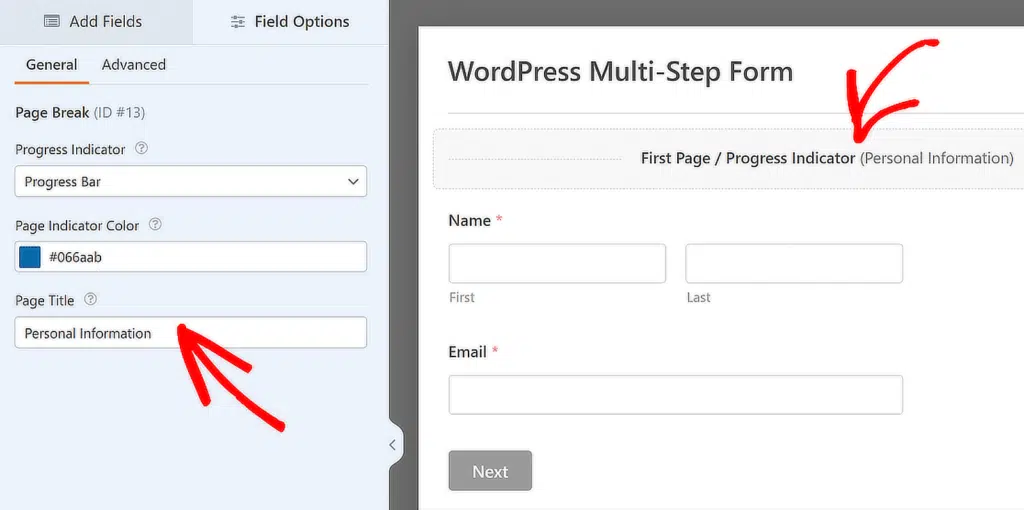Image resolution: width=1024 pixels, height=510 pixels.
Task: Click the Personal Information page title field
Action: coord(191,333)
